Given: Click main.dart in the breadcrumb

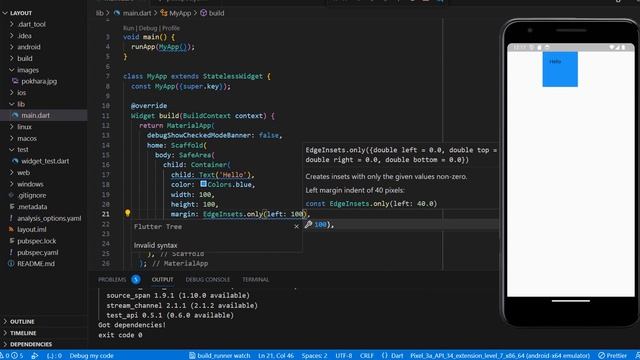Looking at the screenshot, I should (137, 13).
